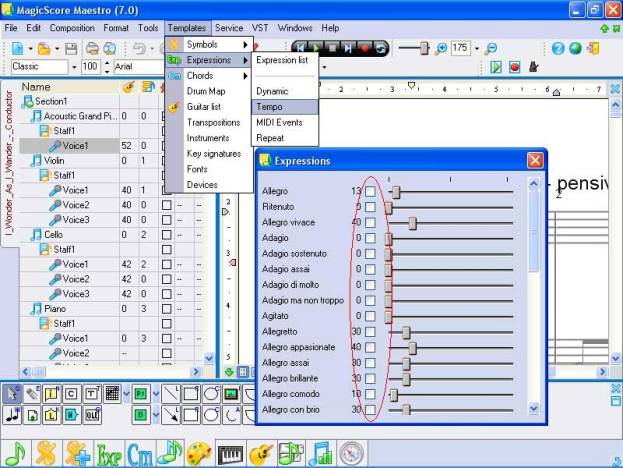Open dropdown beside green 'D' tool
Image resolution: width=623 pixels, height=468 pixels.
[156, 415]
